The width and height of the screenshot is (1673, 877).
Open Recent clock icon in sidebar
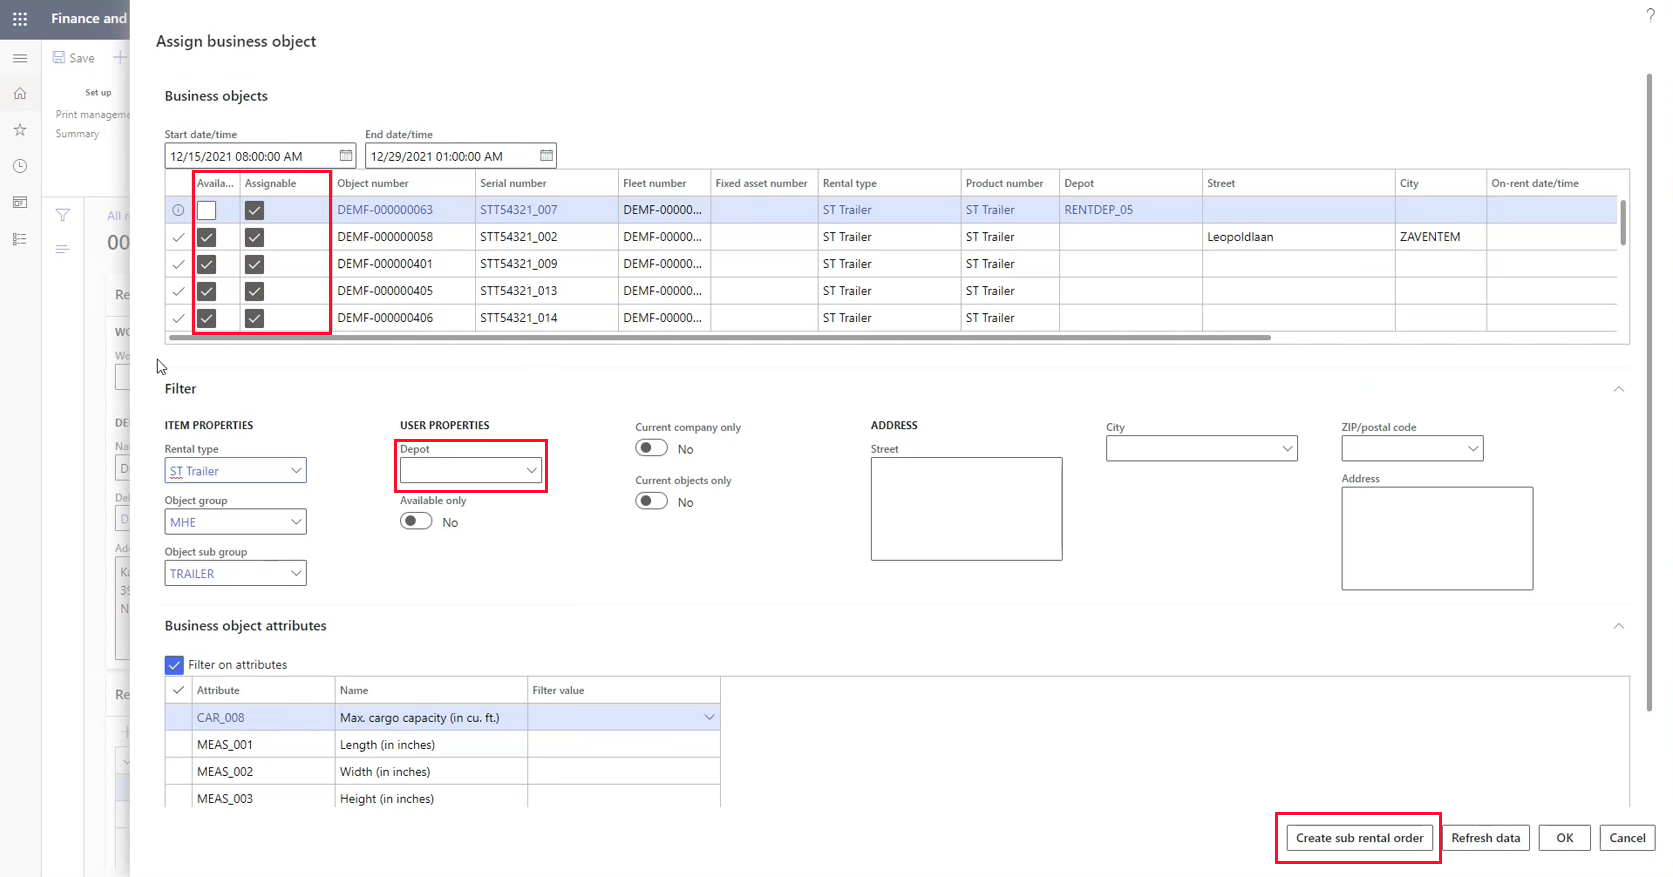pyautogui.click(x=20, y=166)
